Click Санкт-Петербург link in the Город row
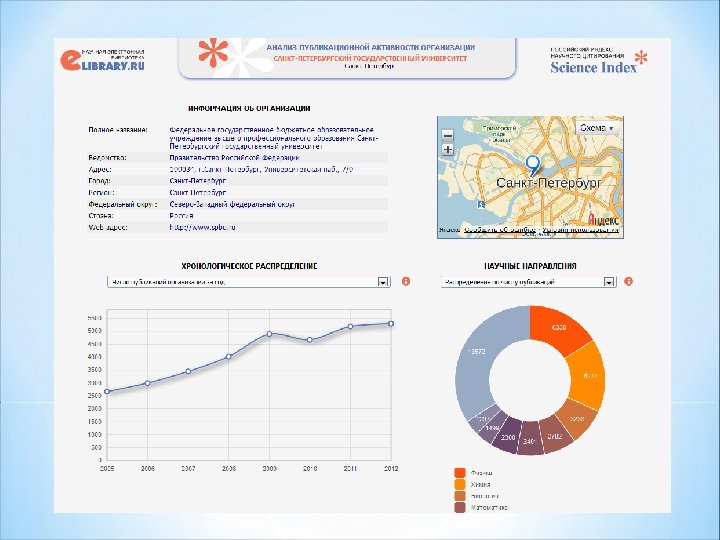Viewport: 720px width, 540px height. (197, 181)
